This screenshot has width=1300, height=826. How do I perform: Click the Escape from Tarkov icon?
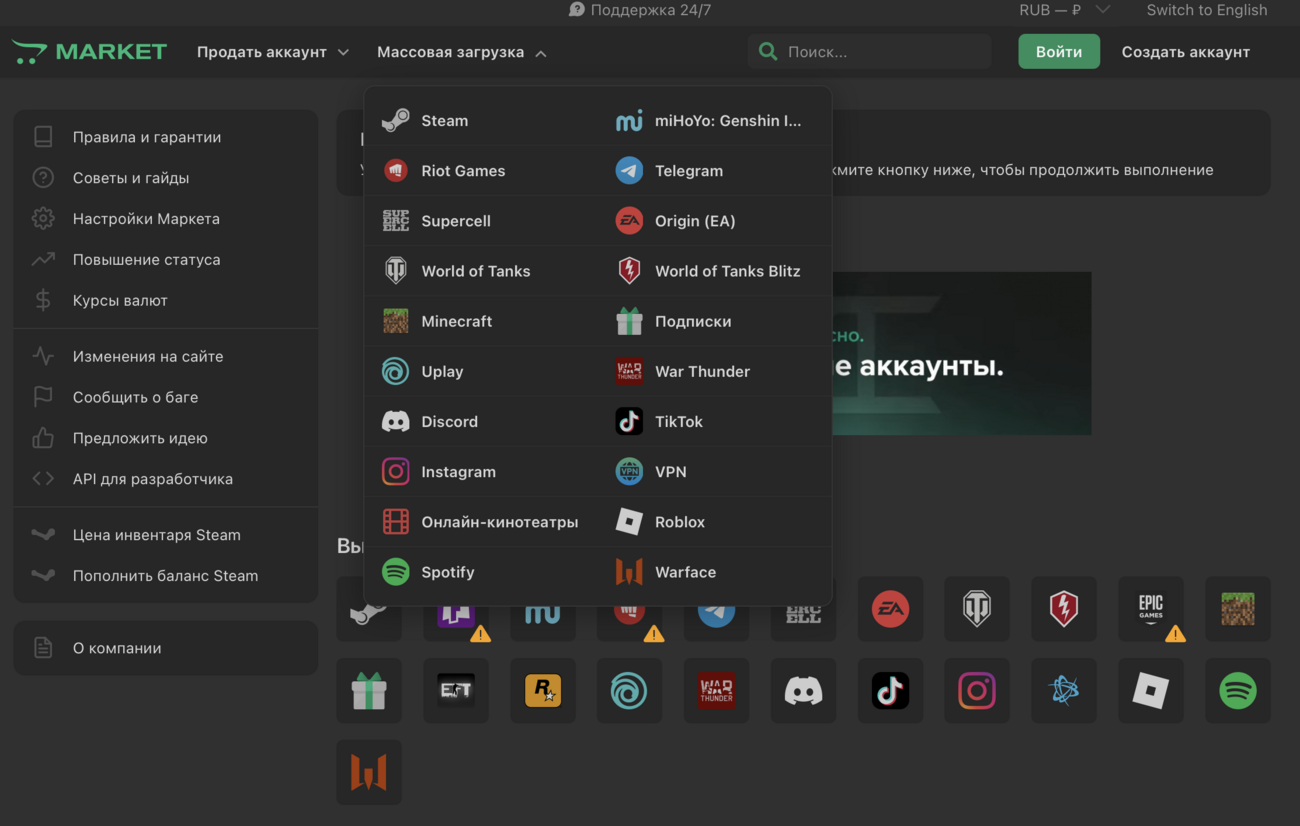tap(456, 690)
